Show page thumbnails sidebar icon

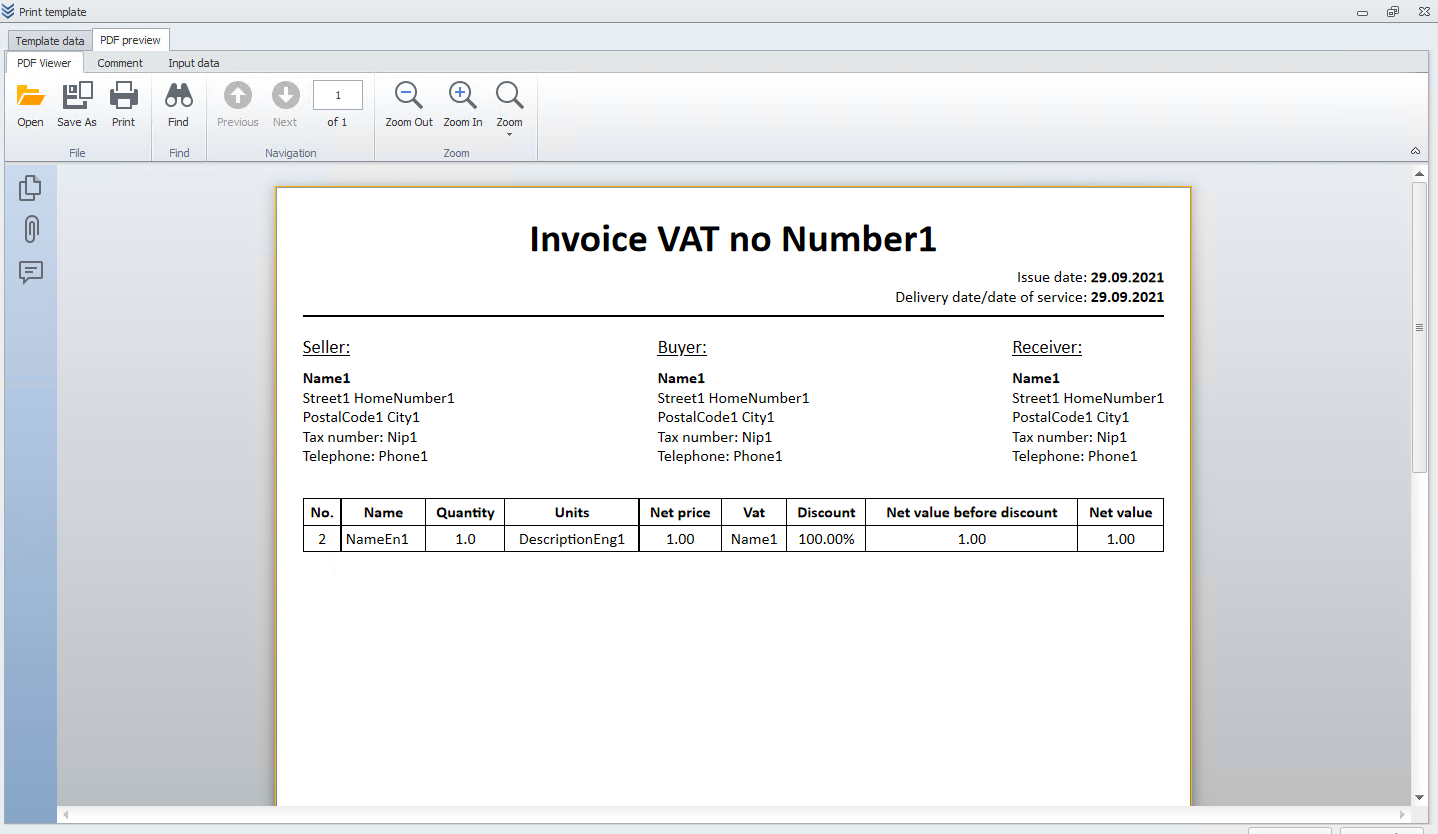31,187
